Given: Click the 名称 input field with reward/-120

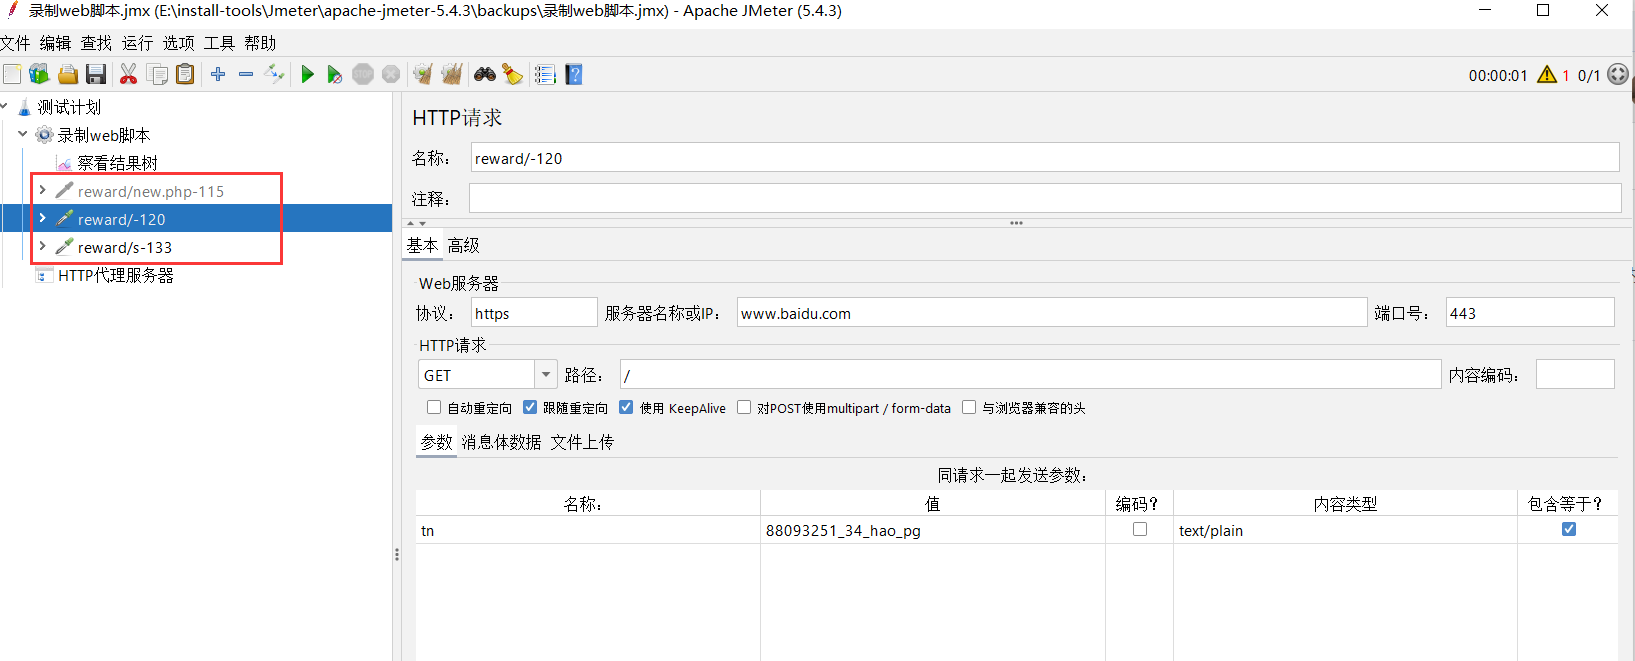Looking at the screenshot, I should click(x=1045, y=158).
